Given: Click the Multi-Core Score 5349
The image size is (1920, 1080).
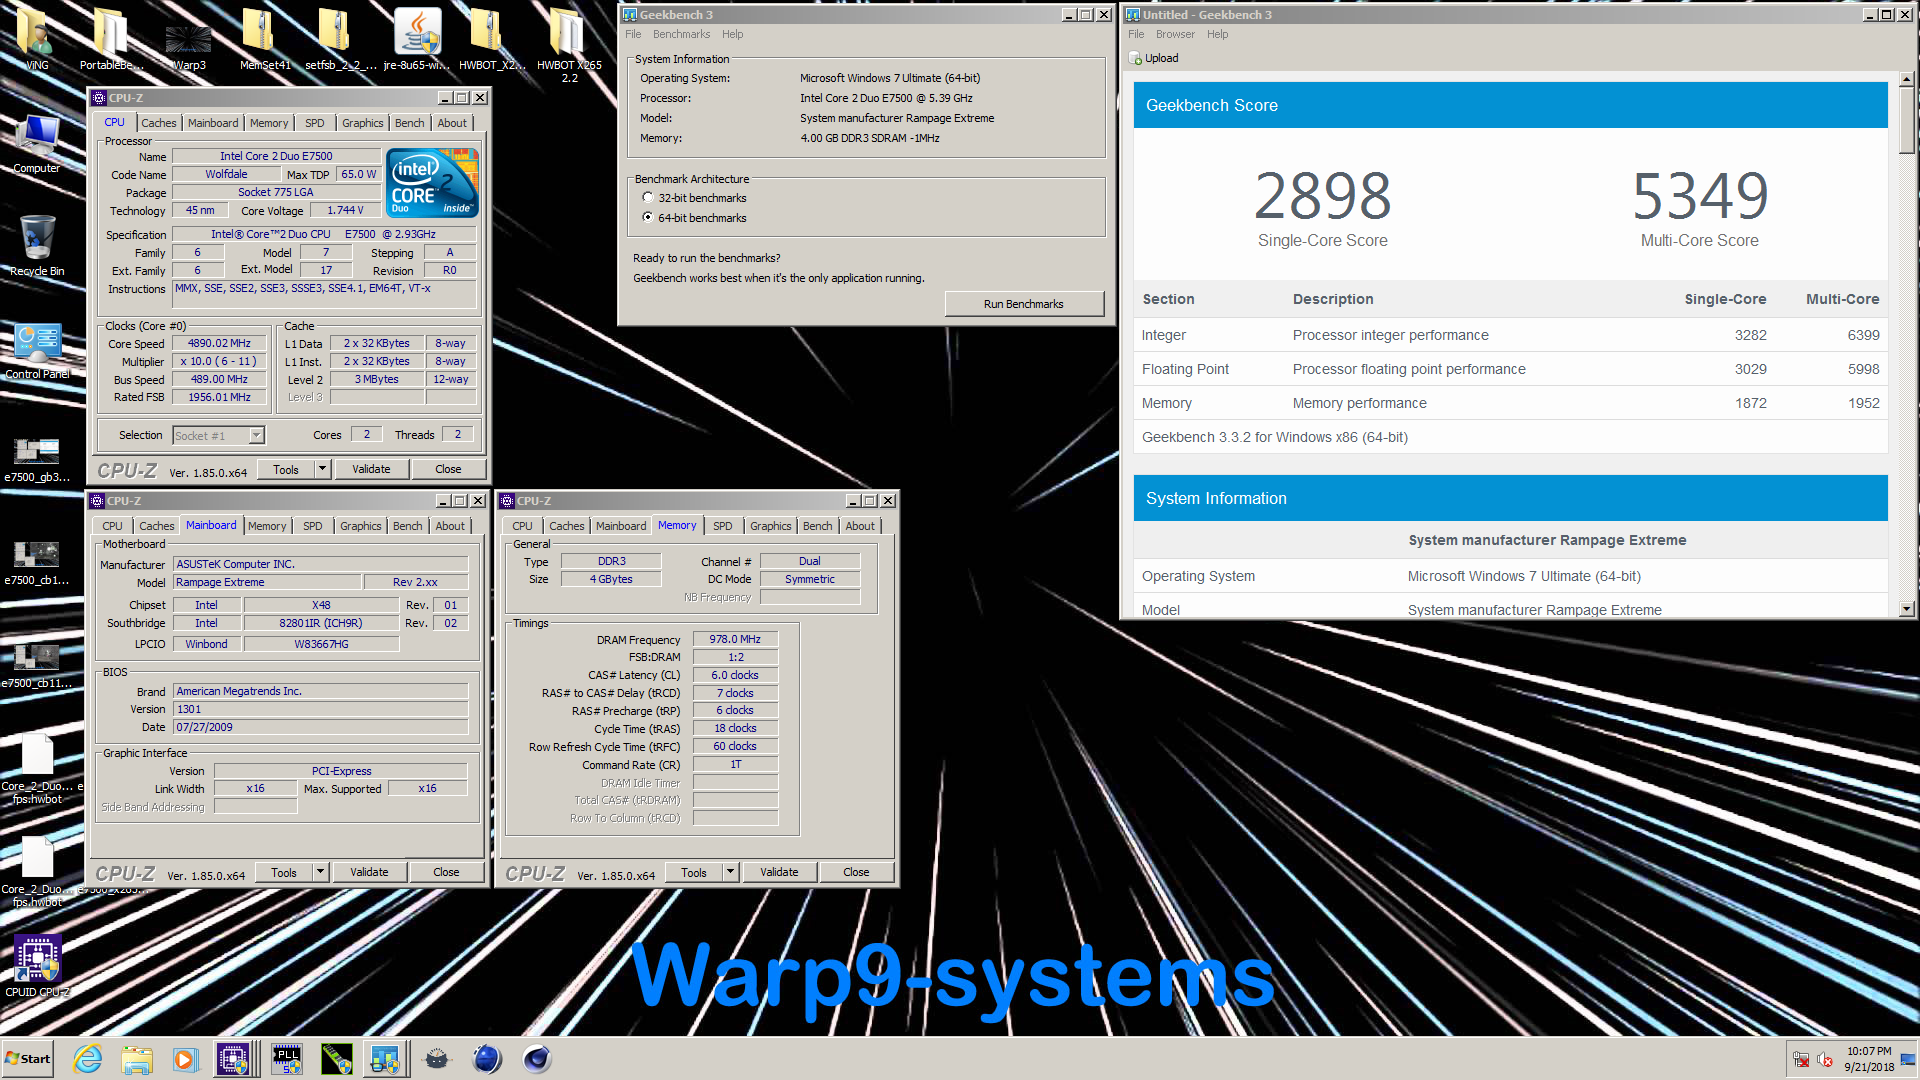Looking at the screenshot, I should [x=1700, y=196].
